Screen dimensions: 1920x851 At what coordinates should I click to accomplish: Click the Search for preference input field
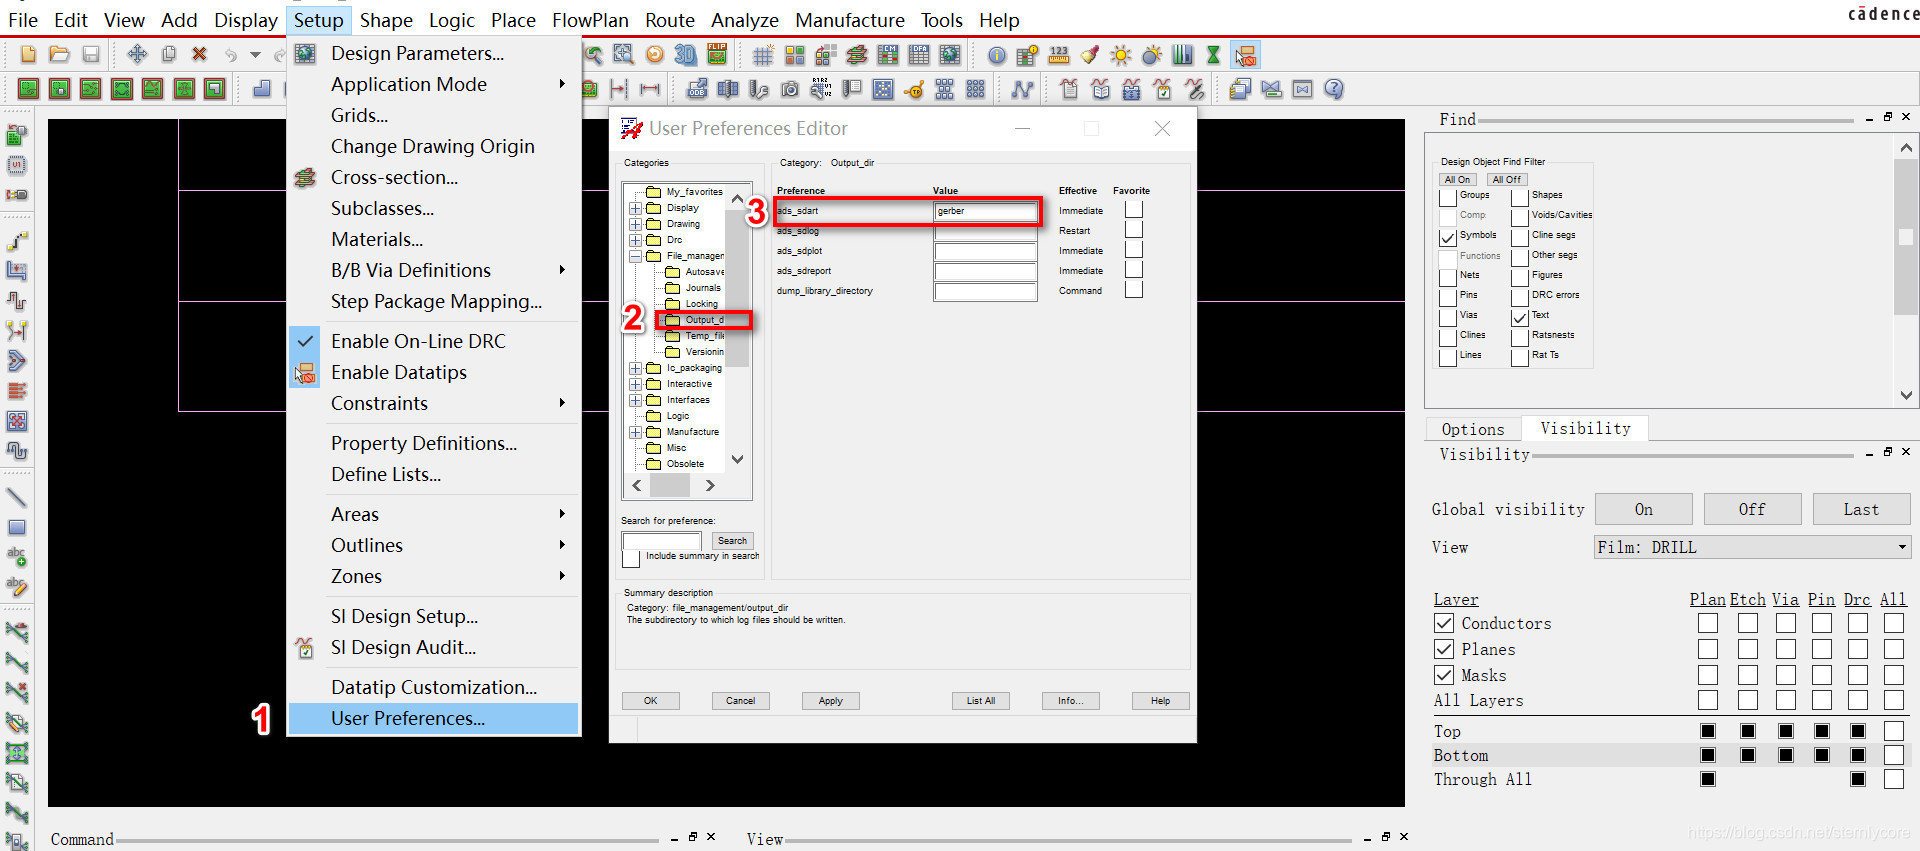661,540
